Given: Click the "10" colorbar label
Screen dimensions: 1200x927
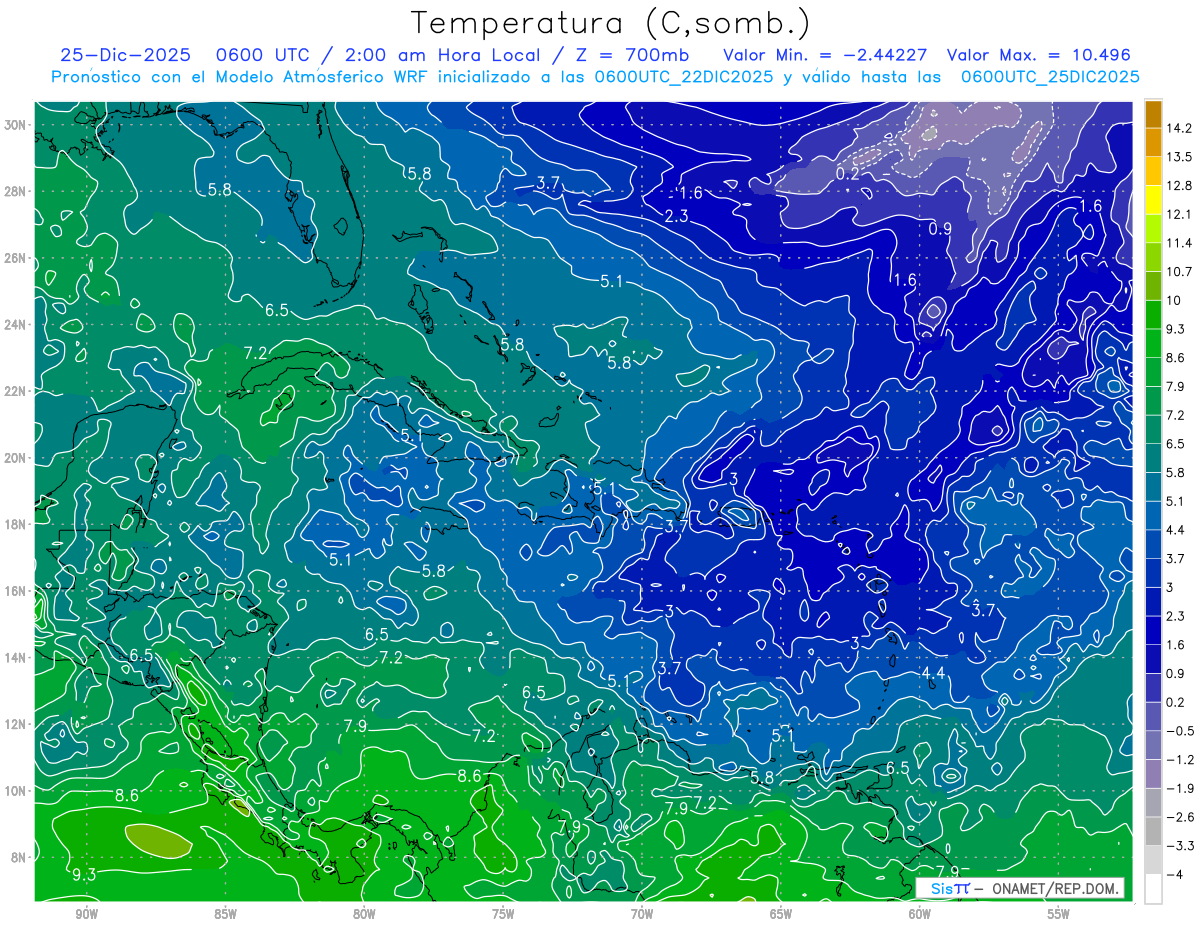Looking at the screenshot, I should click(x=1175, y=300).
